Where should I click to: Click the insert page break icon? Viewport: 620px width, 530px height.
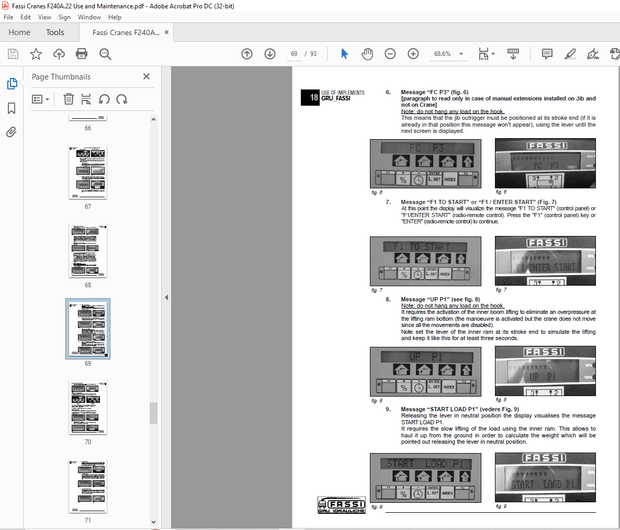[x=86, y=99]
